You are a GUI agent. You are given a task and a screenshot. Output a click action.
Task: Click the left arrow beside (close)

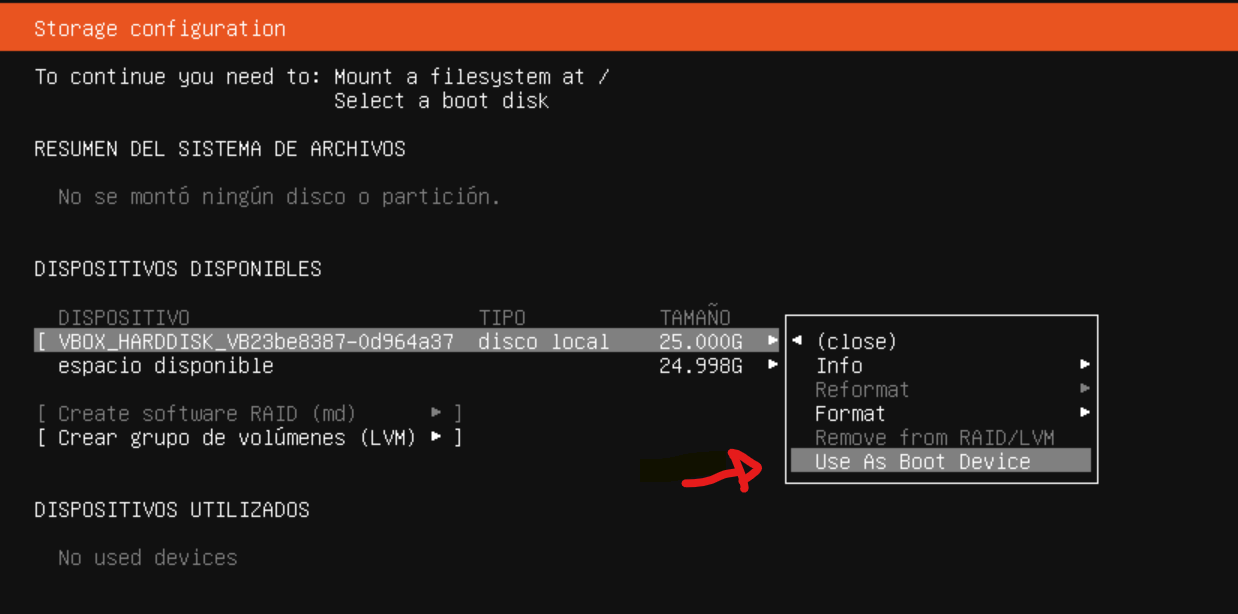click(797, 341)
